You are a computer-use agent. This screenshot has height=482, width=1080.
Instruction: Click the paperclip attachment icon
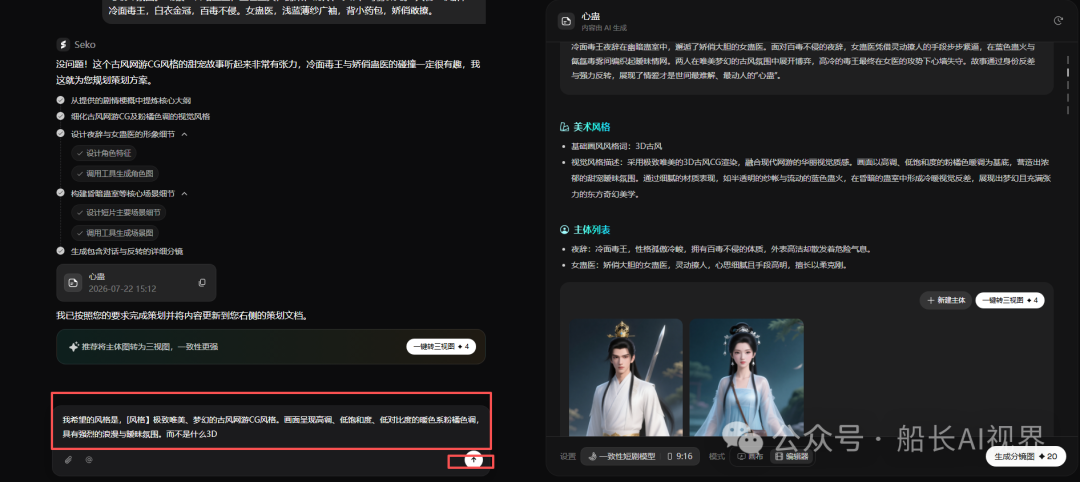point(68,459)
